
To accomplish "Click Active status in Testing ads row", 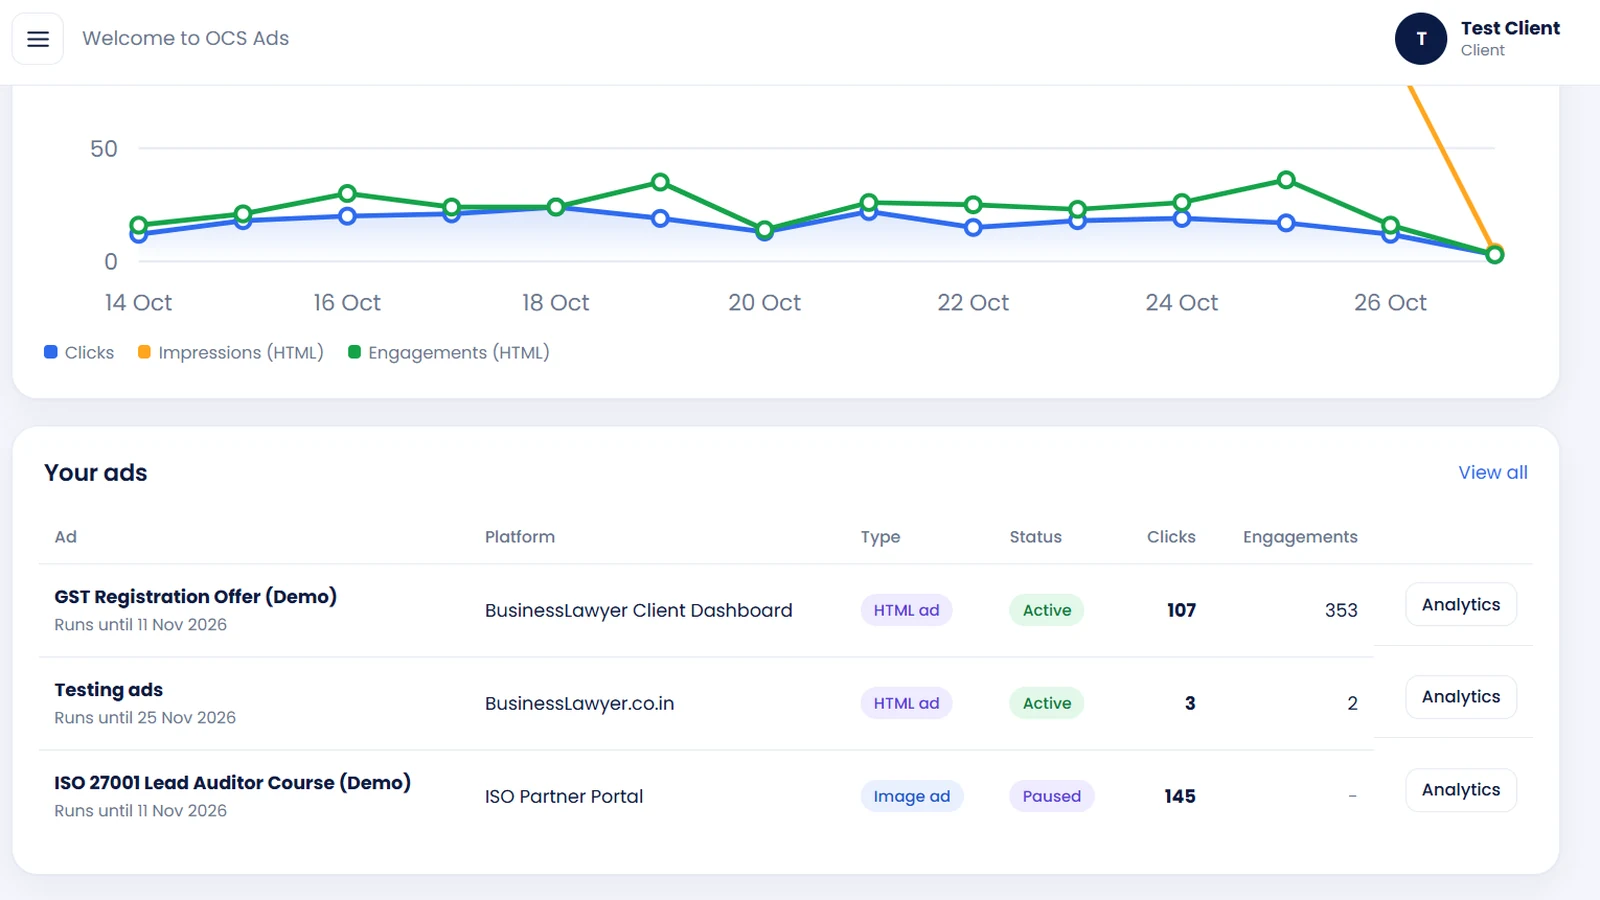I will tap(1046, 703).
